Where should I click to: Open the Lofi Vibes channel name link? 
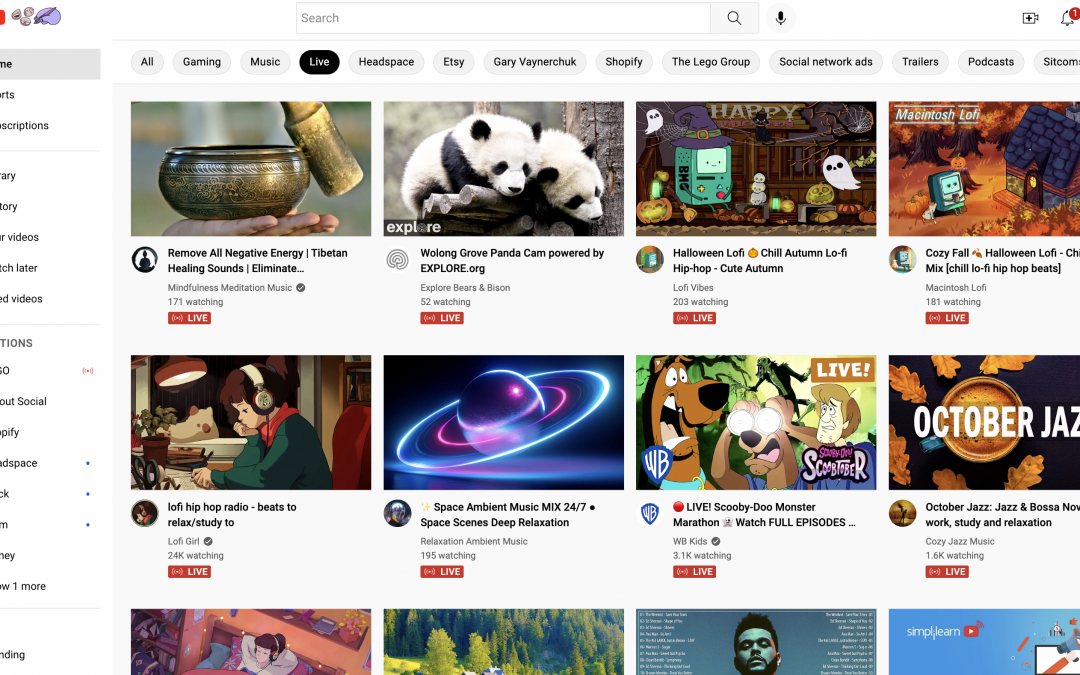tap(693, 288)
